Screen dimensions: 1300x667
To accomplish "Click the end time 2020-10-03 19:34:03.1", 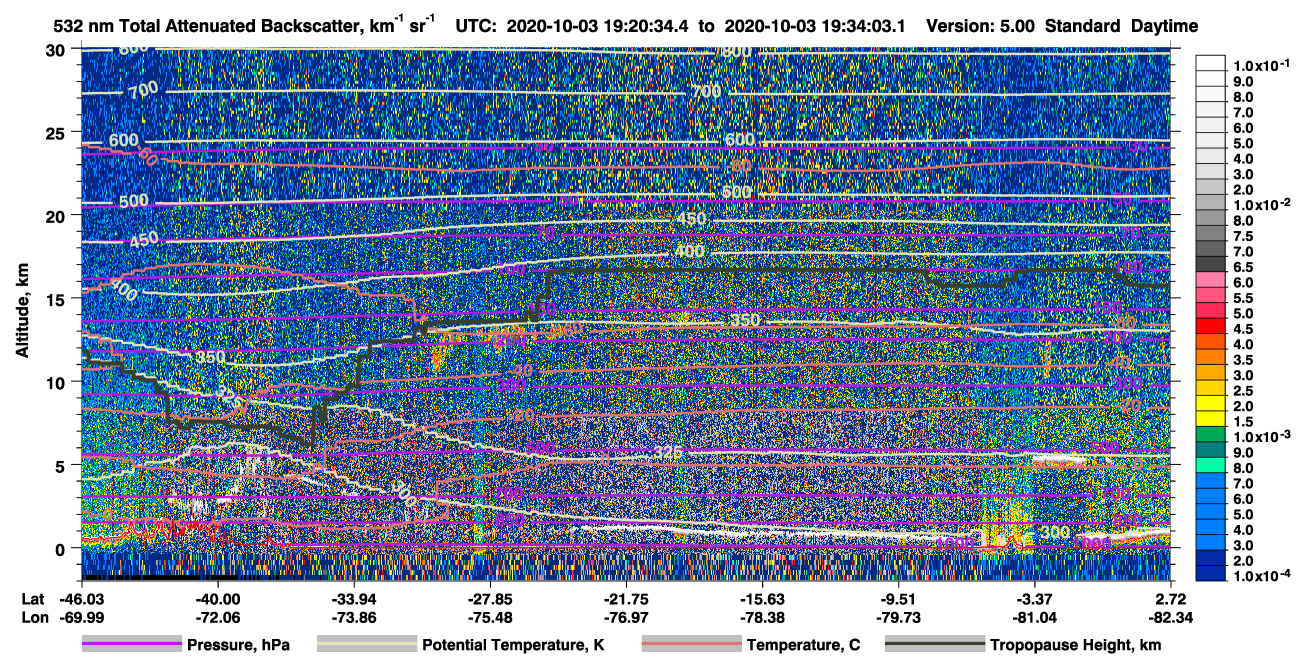I will (814, 27).
